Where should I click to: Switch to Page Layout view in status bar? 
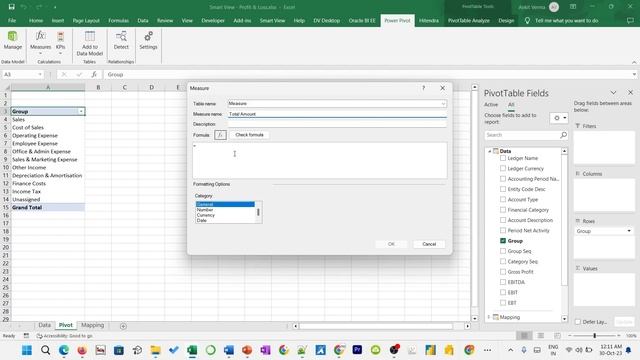(541, 336)
